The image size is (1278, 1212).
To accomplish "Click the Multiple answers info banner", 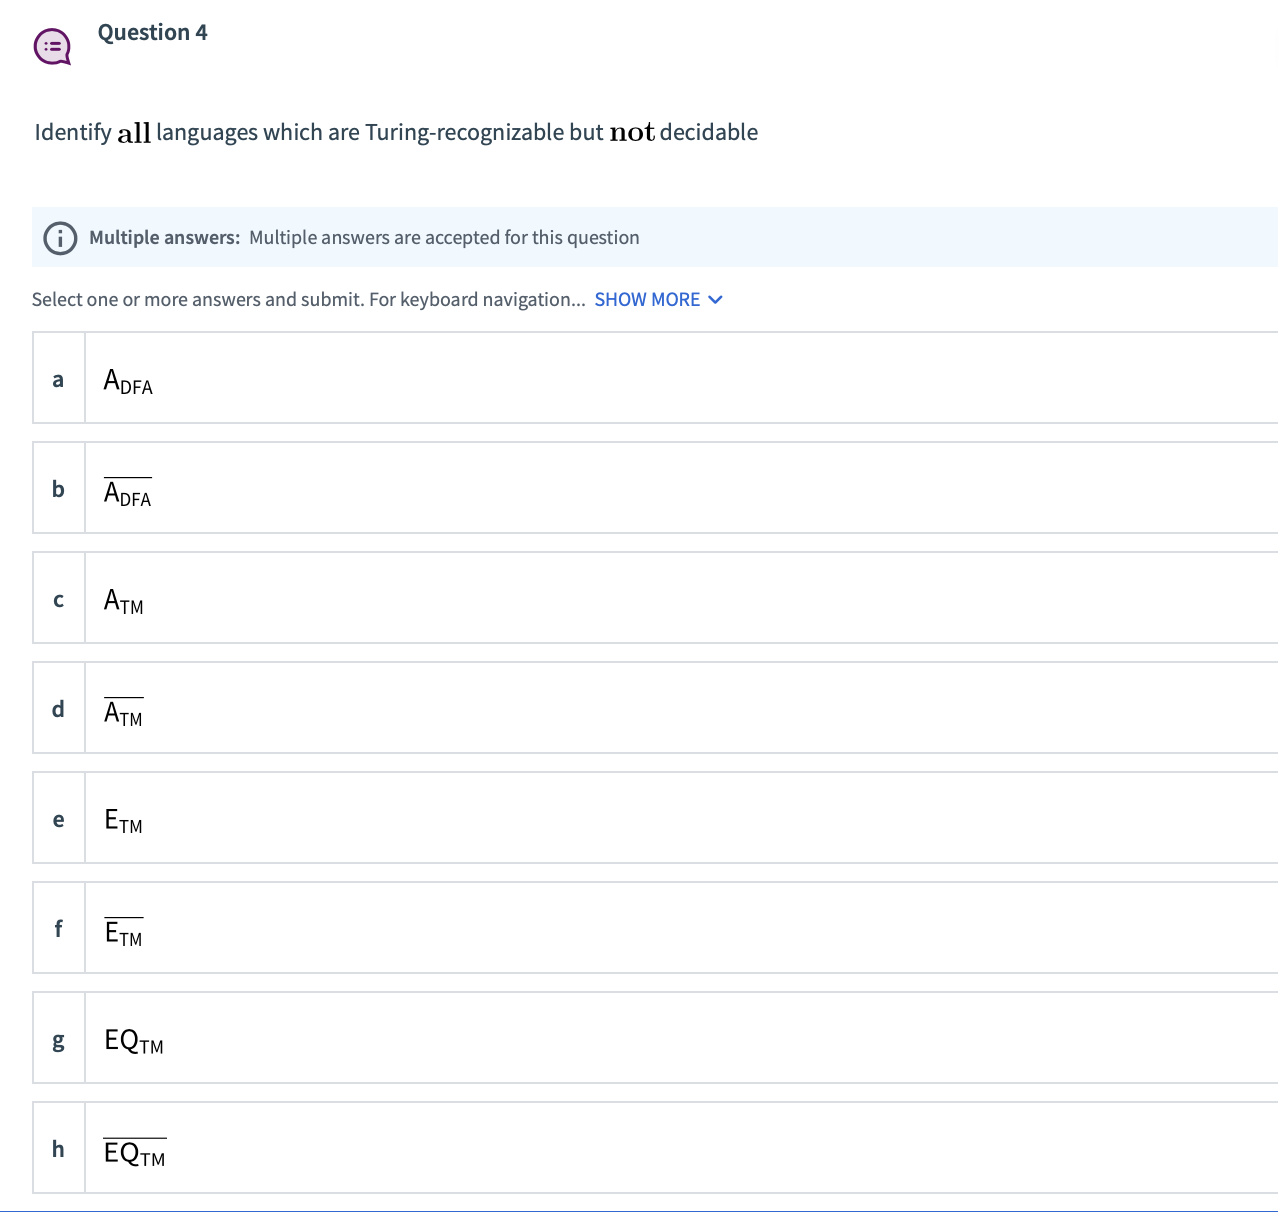I will tap(655, 237).
